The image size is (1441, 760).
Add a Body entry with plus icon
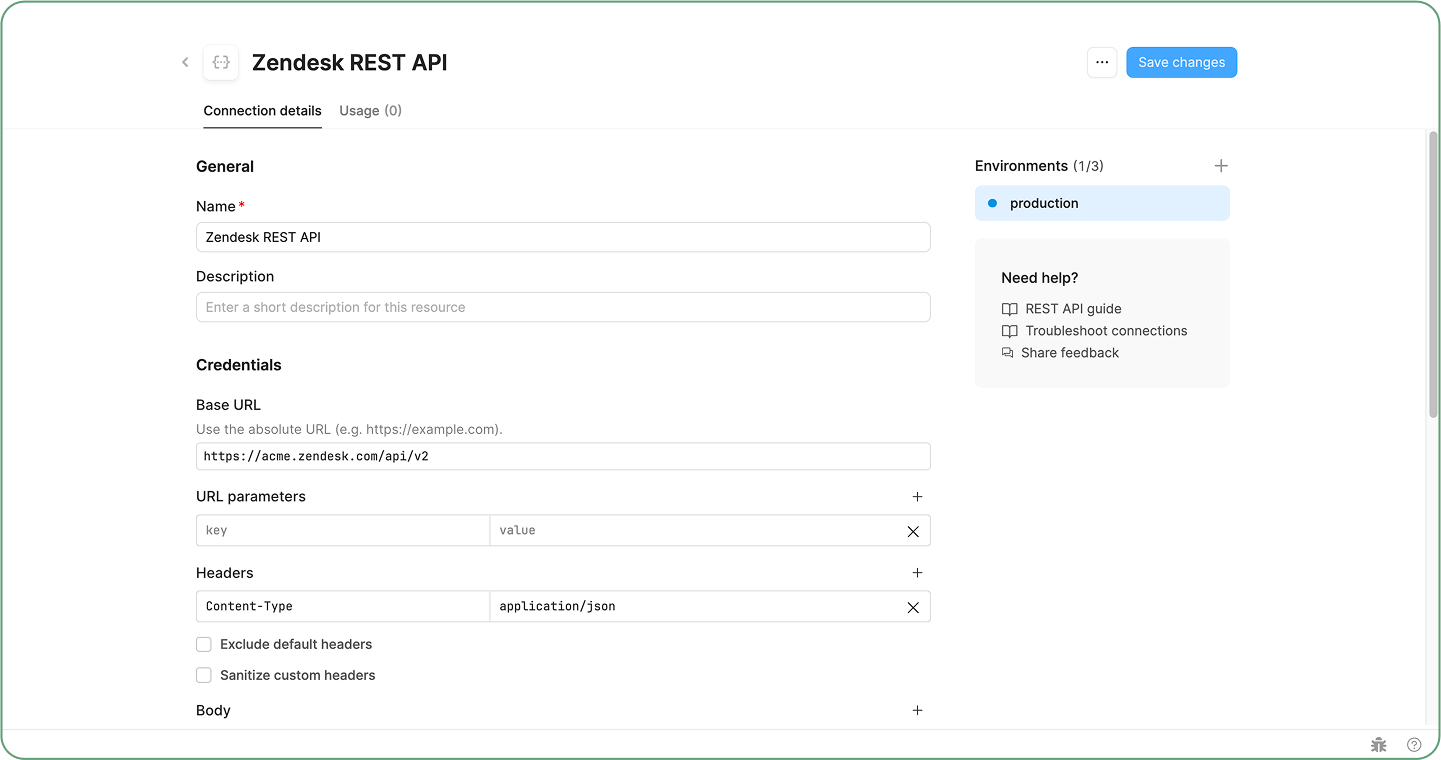click(x=918, y=711)
